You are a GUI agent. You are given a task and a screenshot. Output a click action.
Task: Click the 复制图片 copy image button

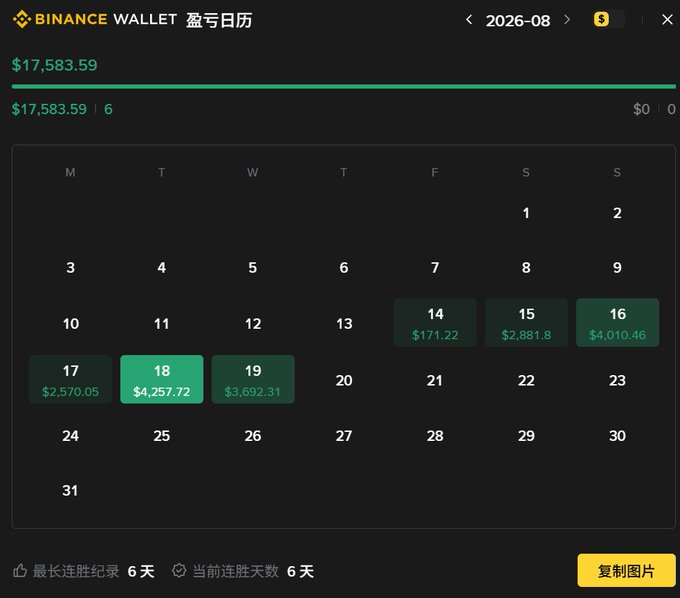[x=626, y=570]
